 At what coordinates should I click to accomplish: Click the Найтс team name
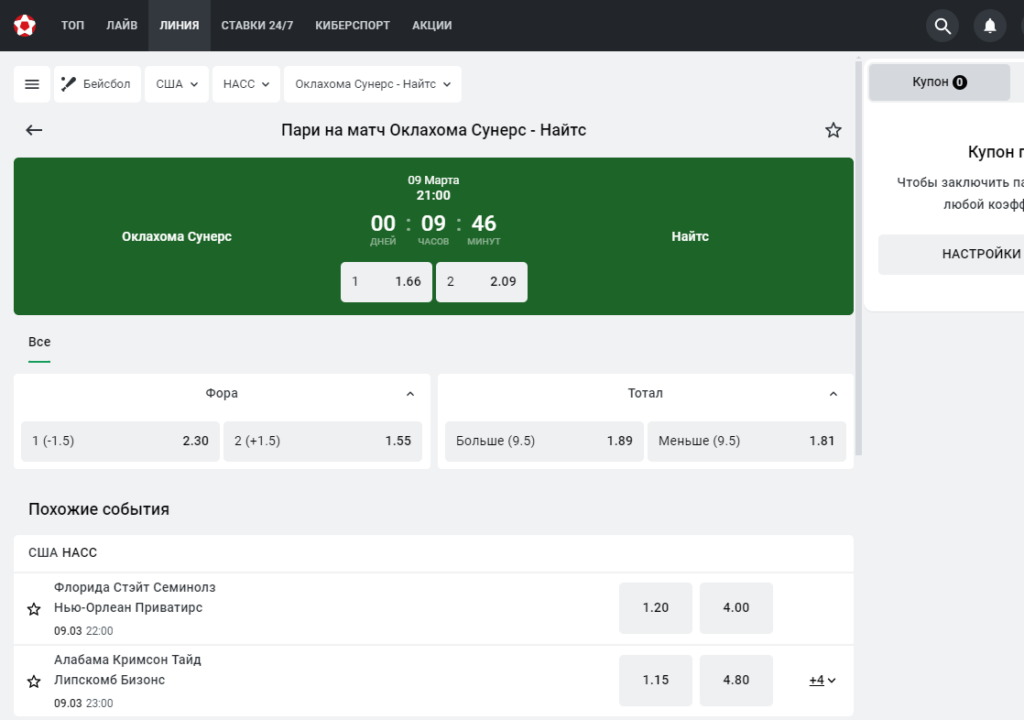[690, 237]
